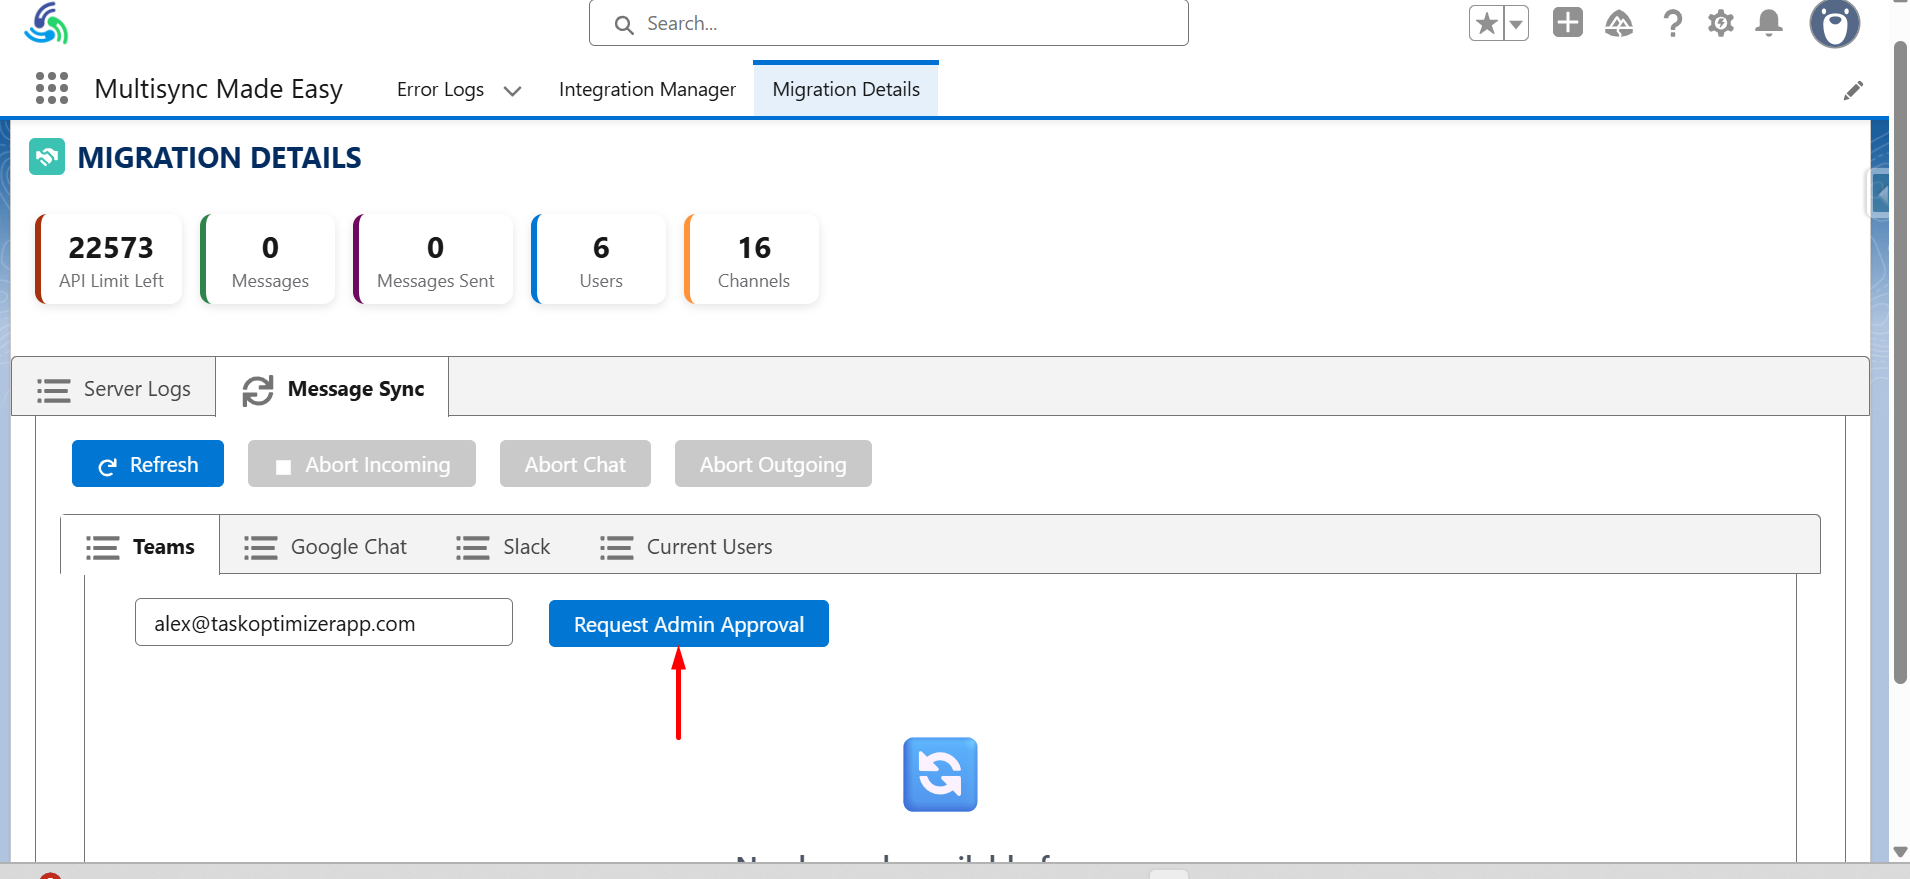Open the Error Logs tab
The image size is (1910, 879).
[x=440, y=90]
